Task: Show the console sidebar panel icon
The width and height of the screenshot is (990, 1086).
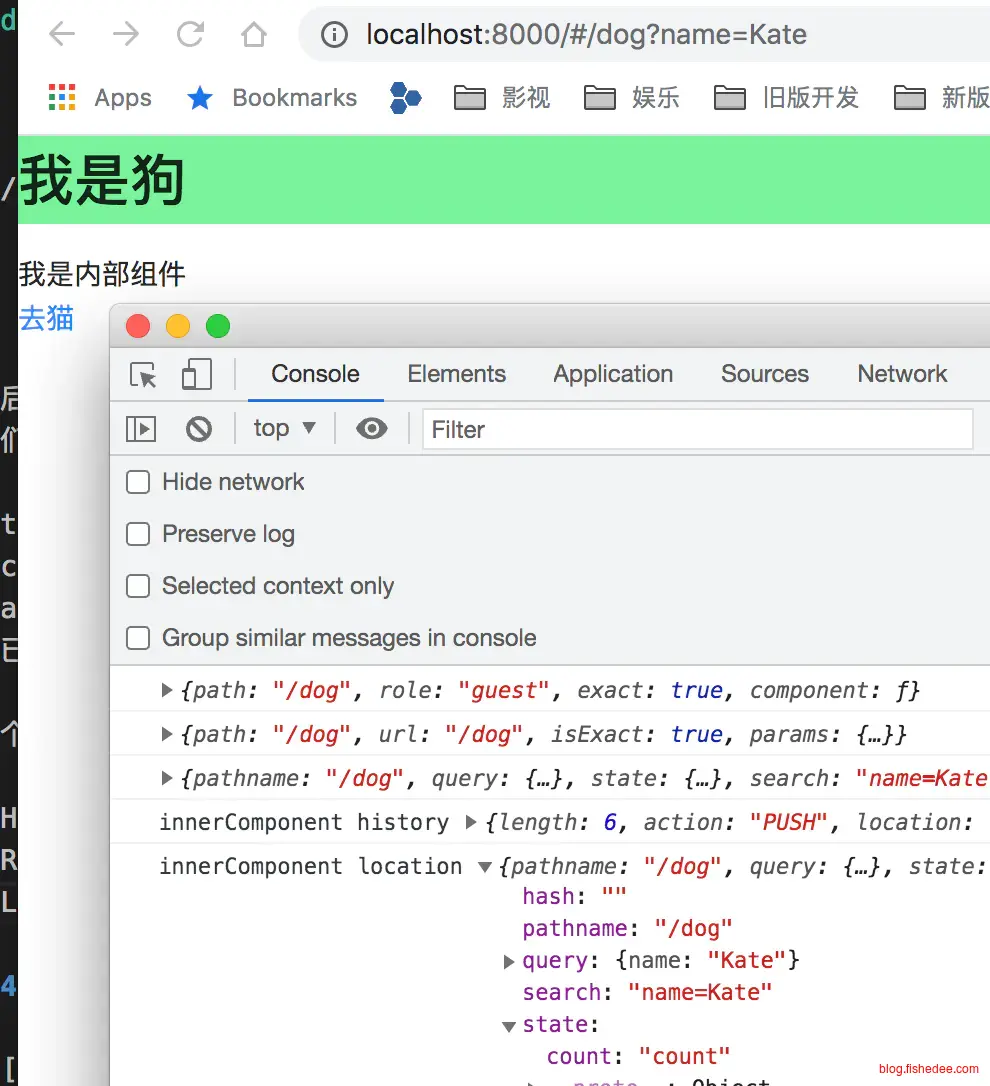Action: [141, 429]
